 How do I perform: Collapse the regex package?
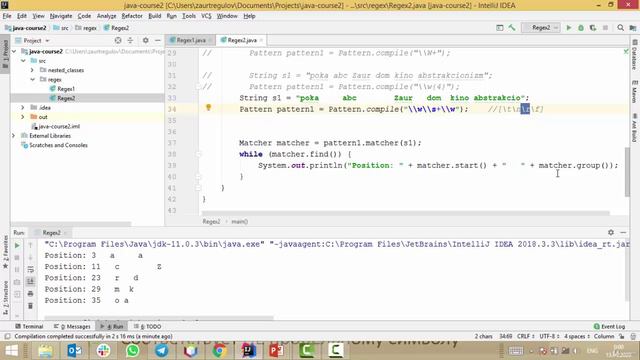tap(32, 80)
